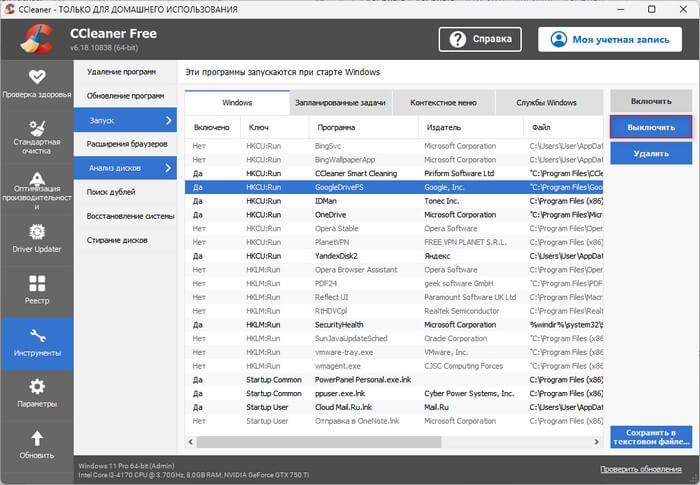Click the Справка help button
Image resolution: width=700 pixels, height=485 pixels.
[482, 39]
